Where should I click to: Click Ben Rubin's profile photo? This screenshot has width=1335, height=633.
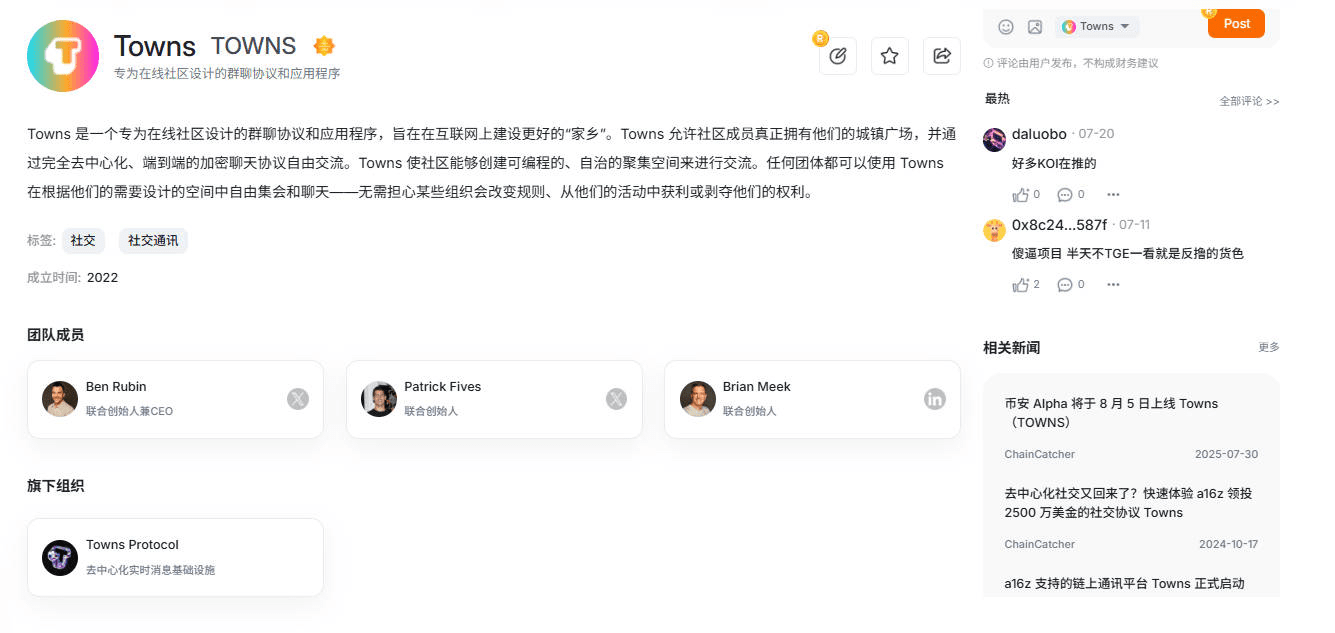pyautogui.click(x=60, y=399)
